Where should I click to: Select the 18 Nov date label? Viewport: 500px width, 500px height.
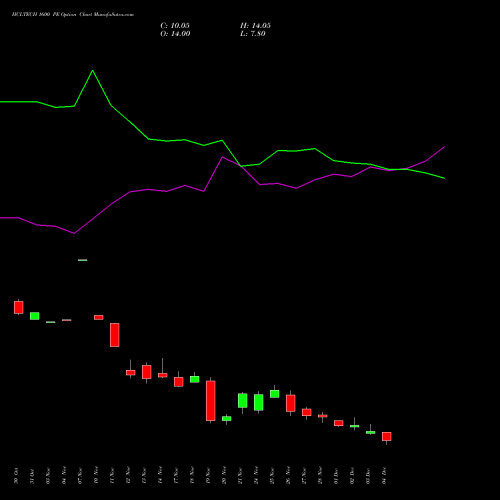tap(192, 476)
